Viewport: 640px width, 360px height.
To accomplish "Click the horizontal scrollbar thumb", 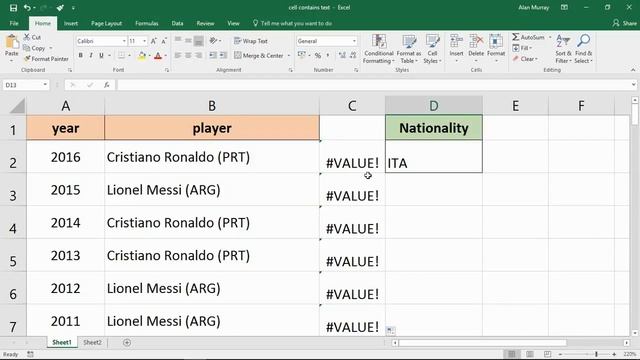I will [483, 343].
